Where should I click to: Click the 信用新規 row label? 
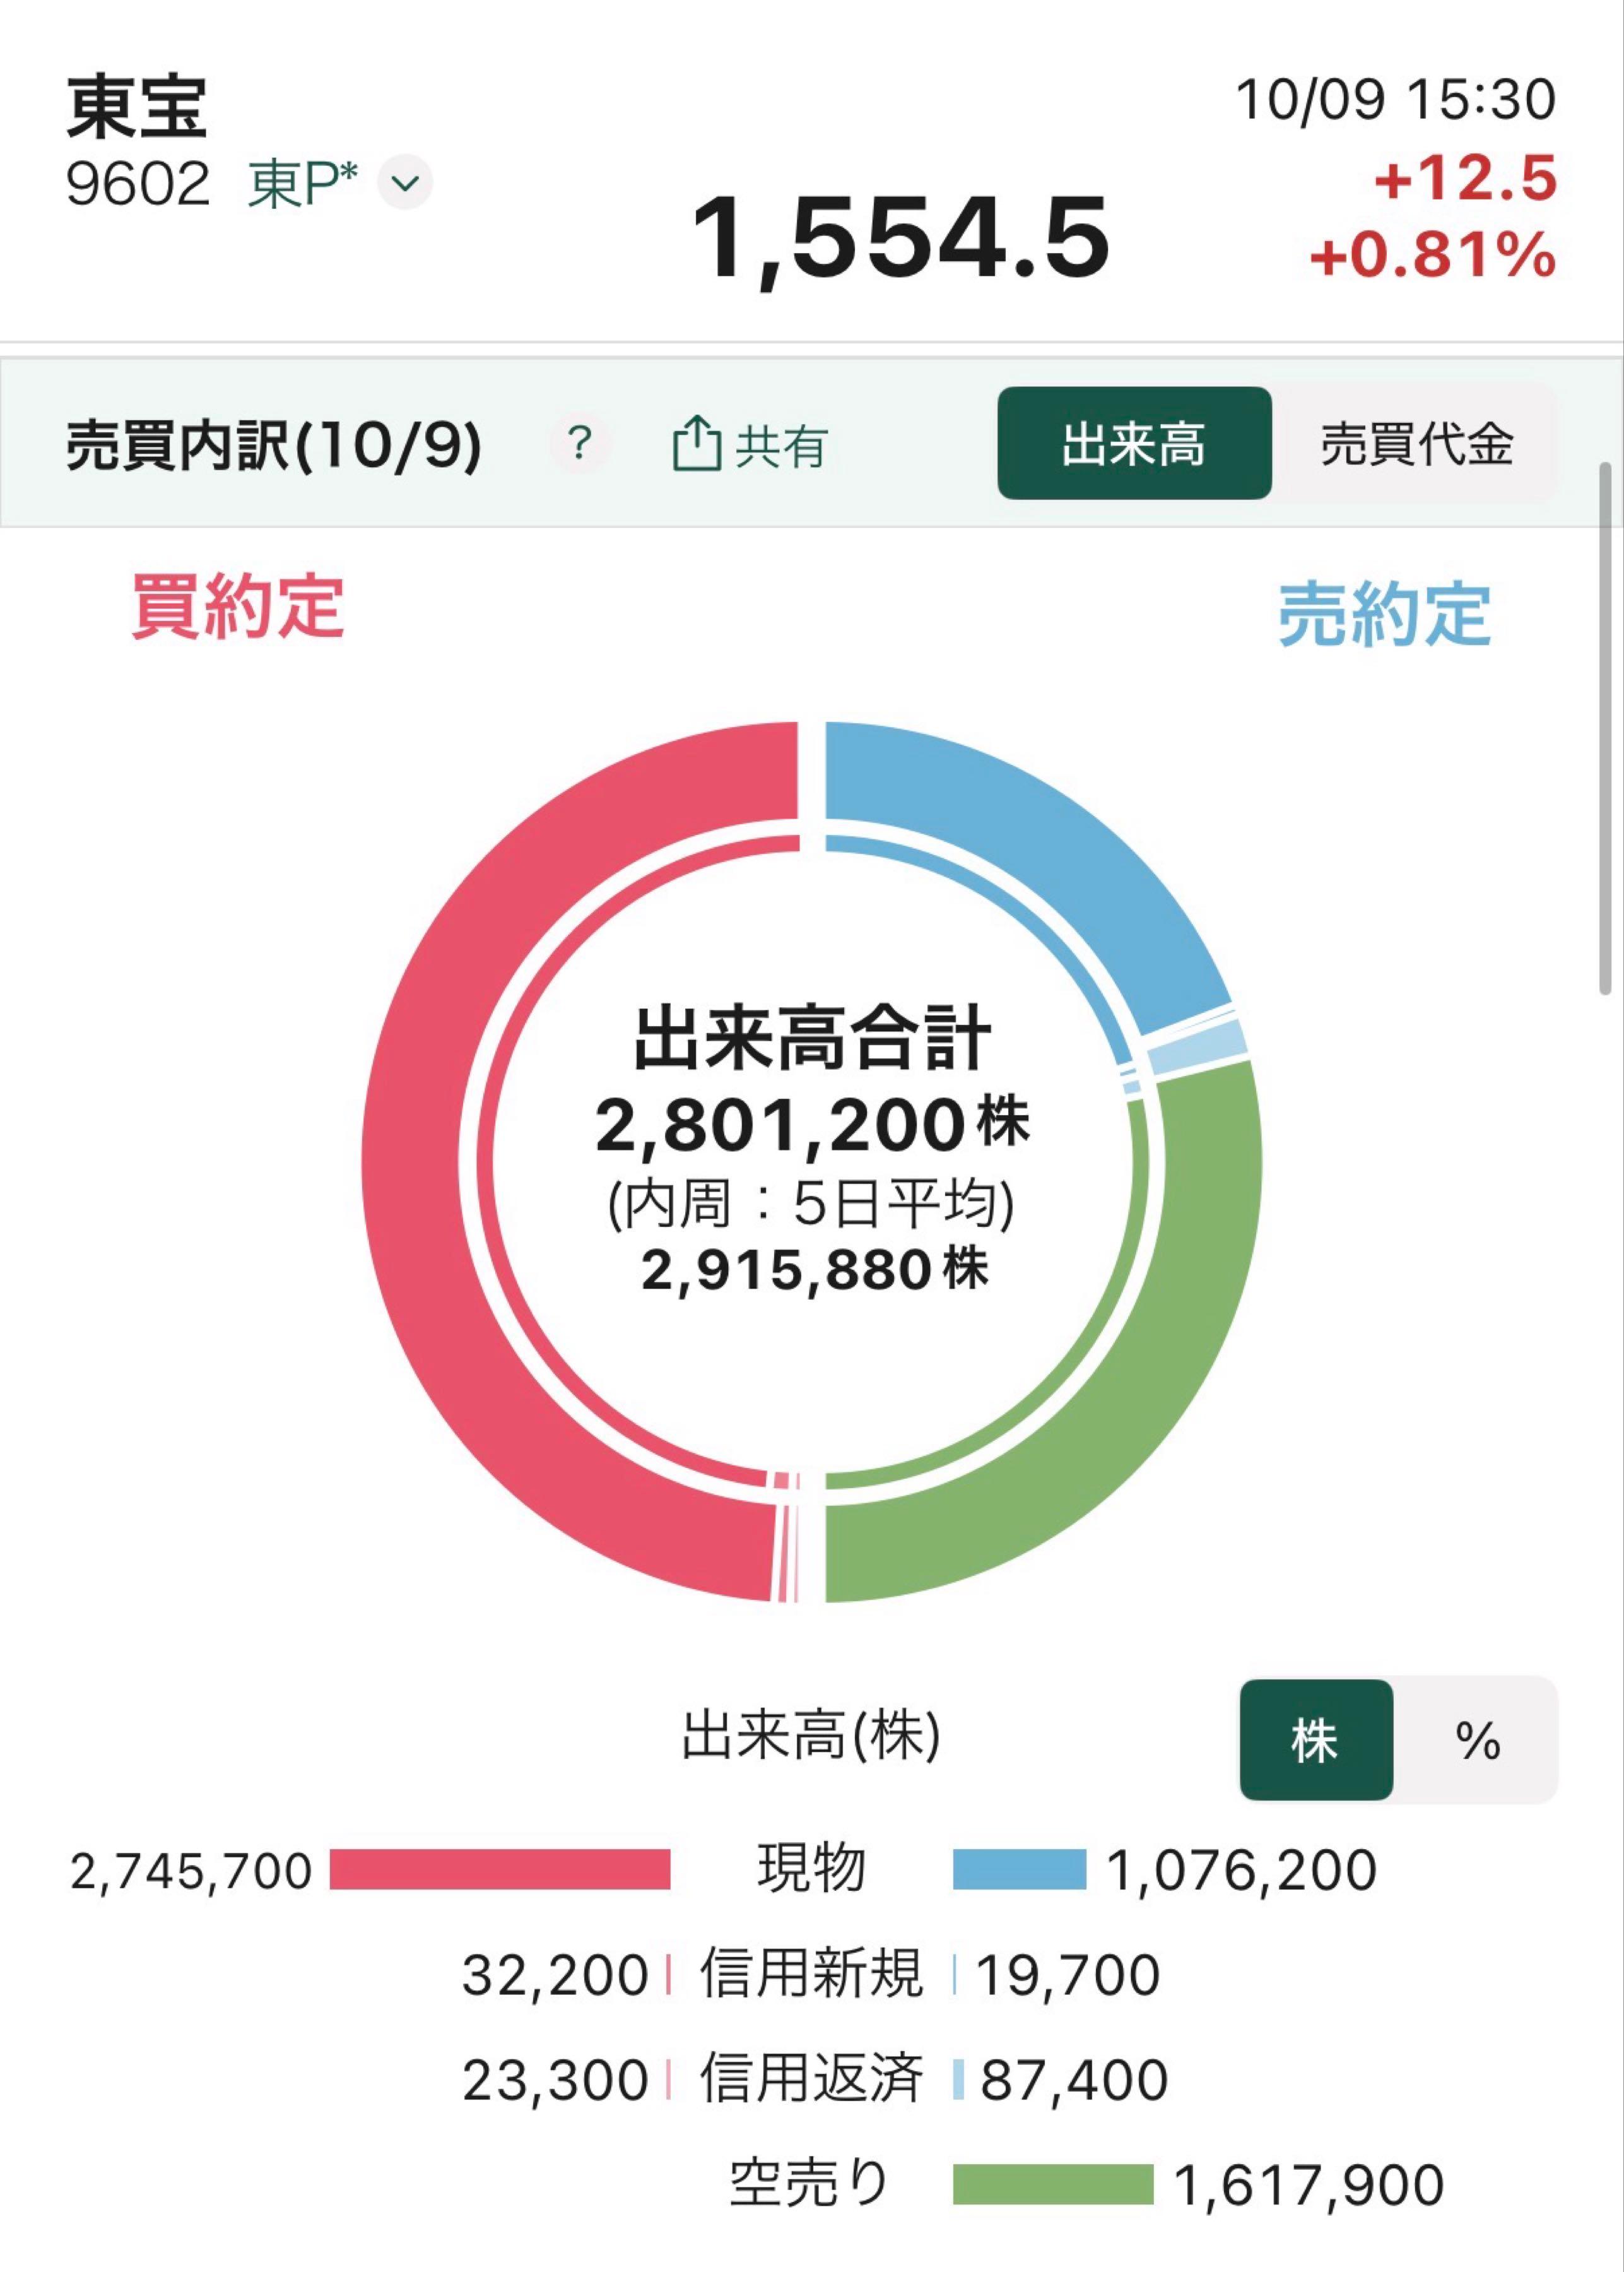pos(811,1973)
